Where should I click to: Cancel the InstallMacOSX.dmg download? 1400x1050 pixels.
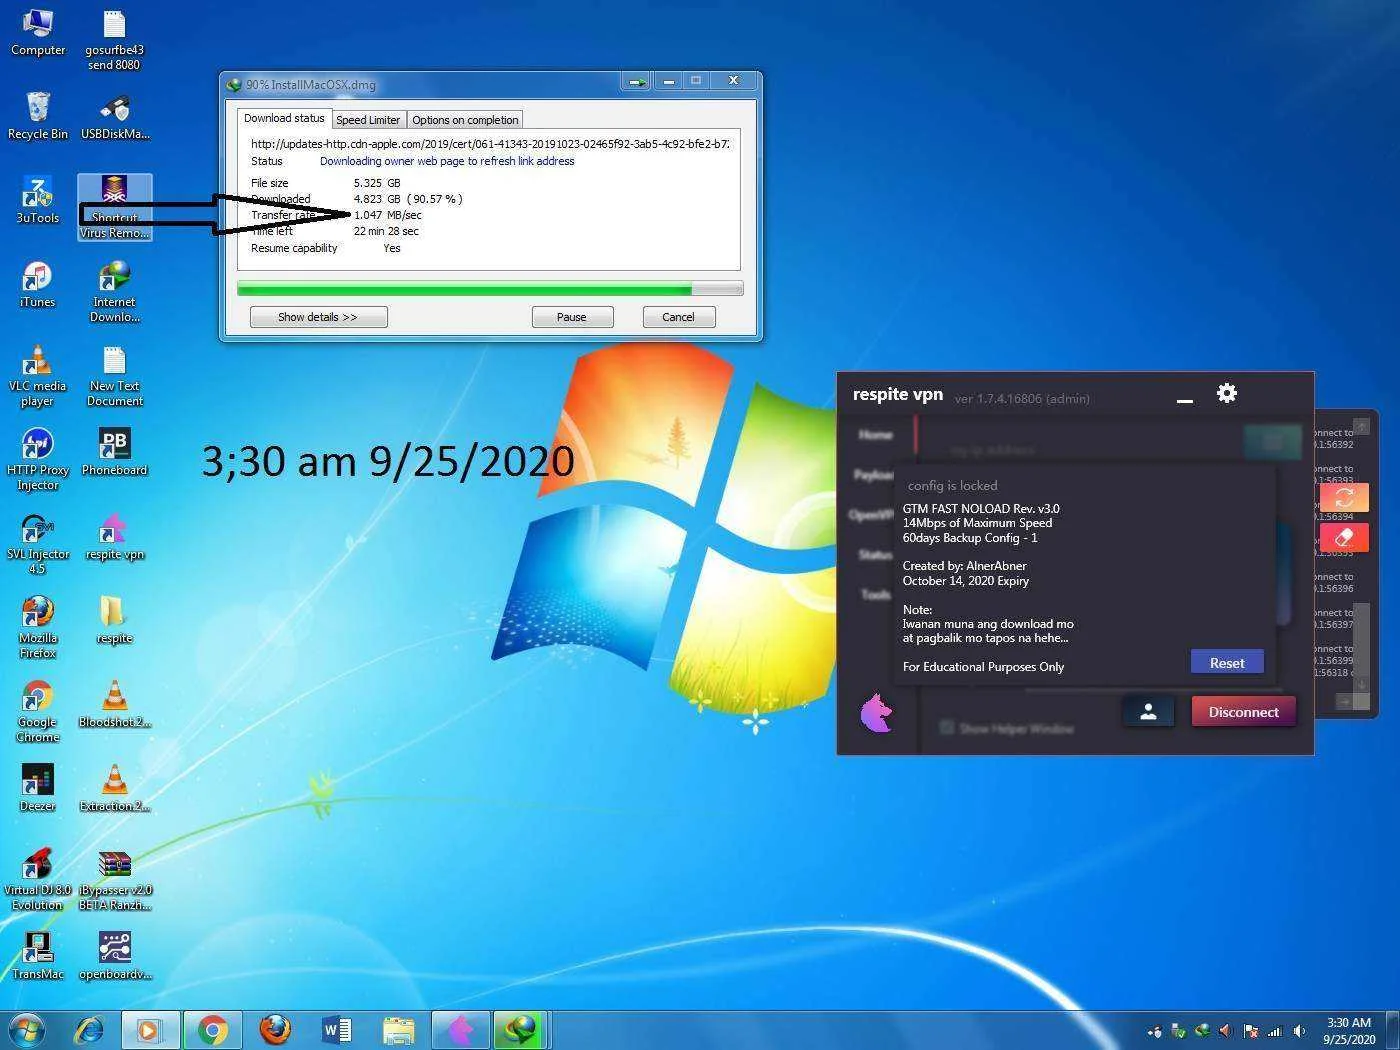pos(678,317)
